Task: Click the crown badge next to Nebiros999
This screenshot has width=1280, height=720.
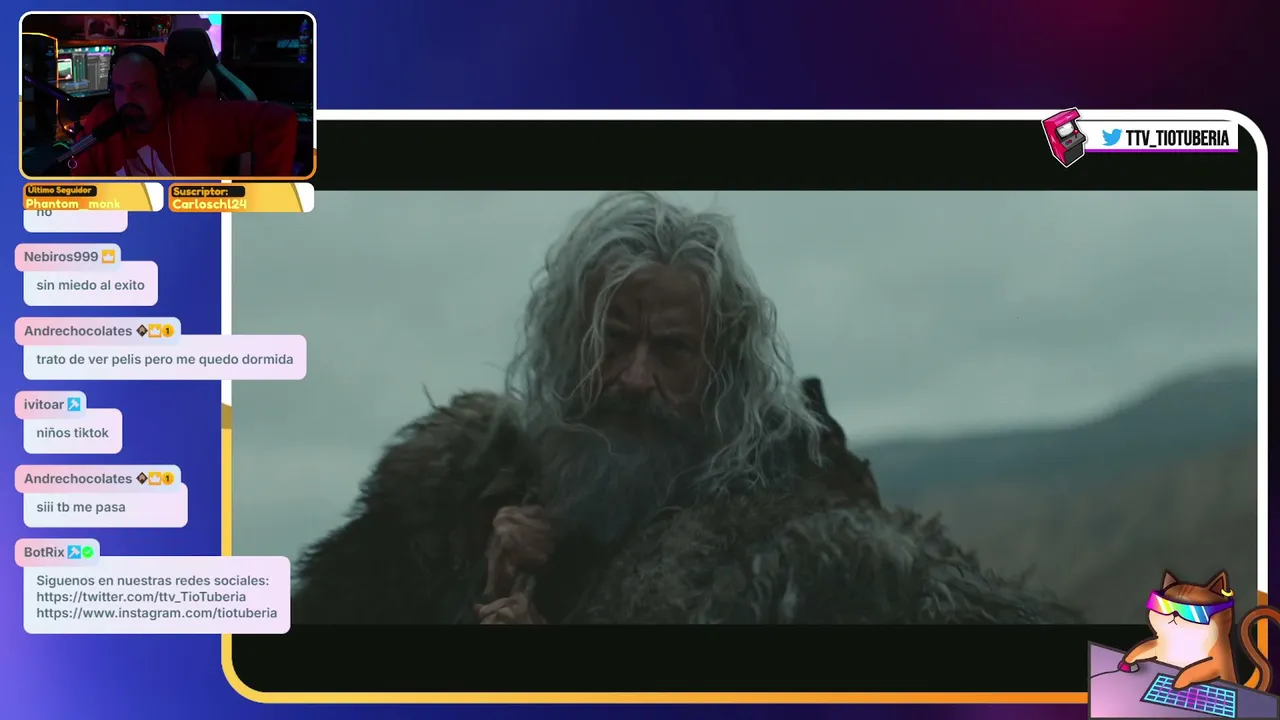Action: [x=108, y=257]
